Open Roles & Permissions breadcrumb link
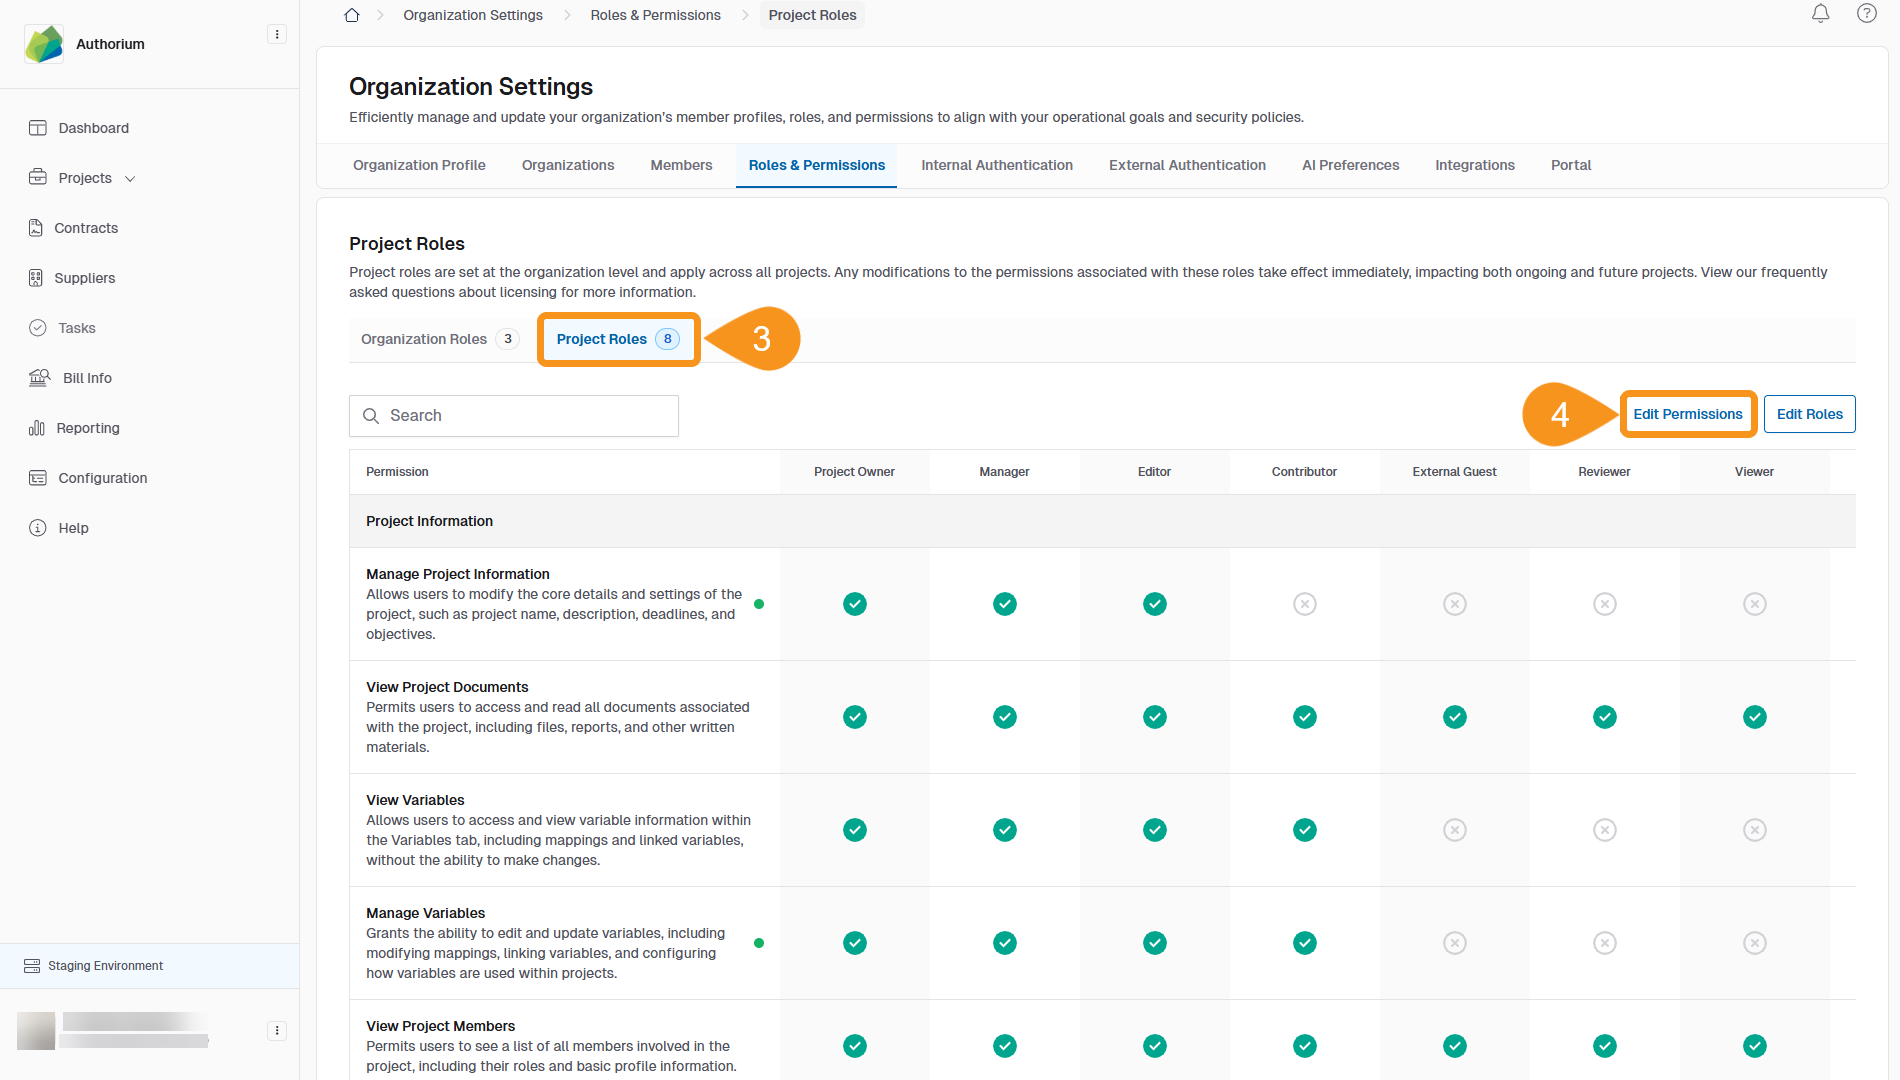 pyautogui.click(x=655, y=15)
